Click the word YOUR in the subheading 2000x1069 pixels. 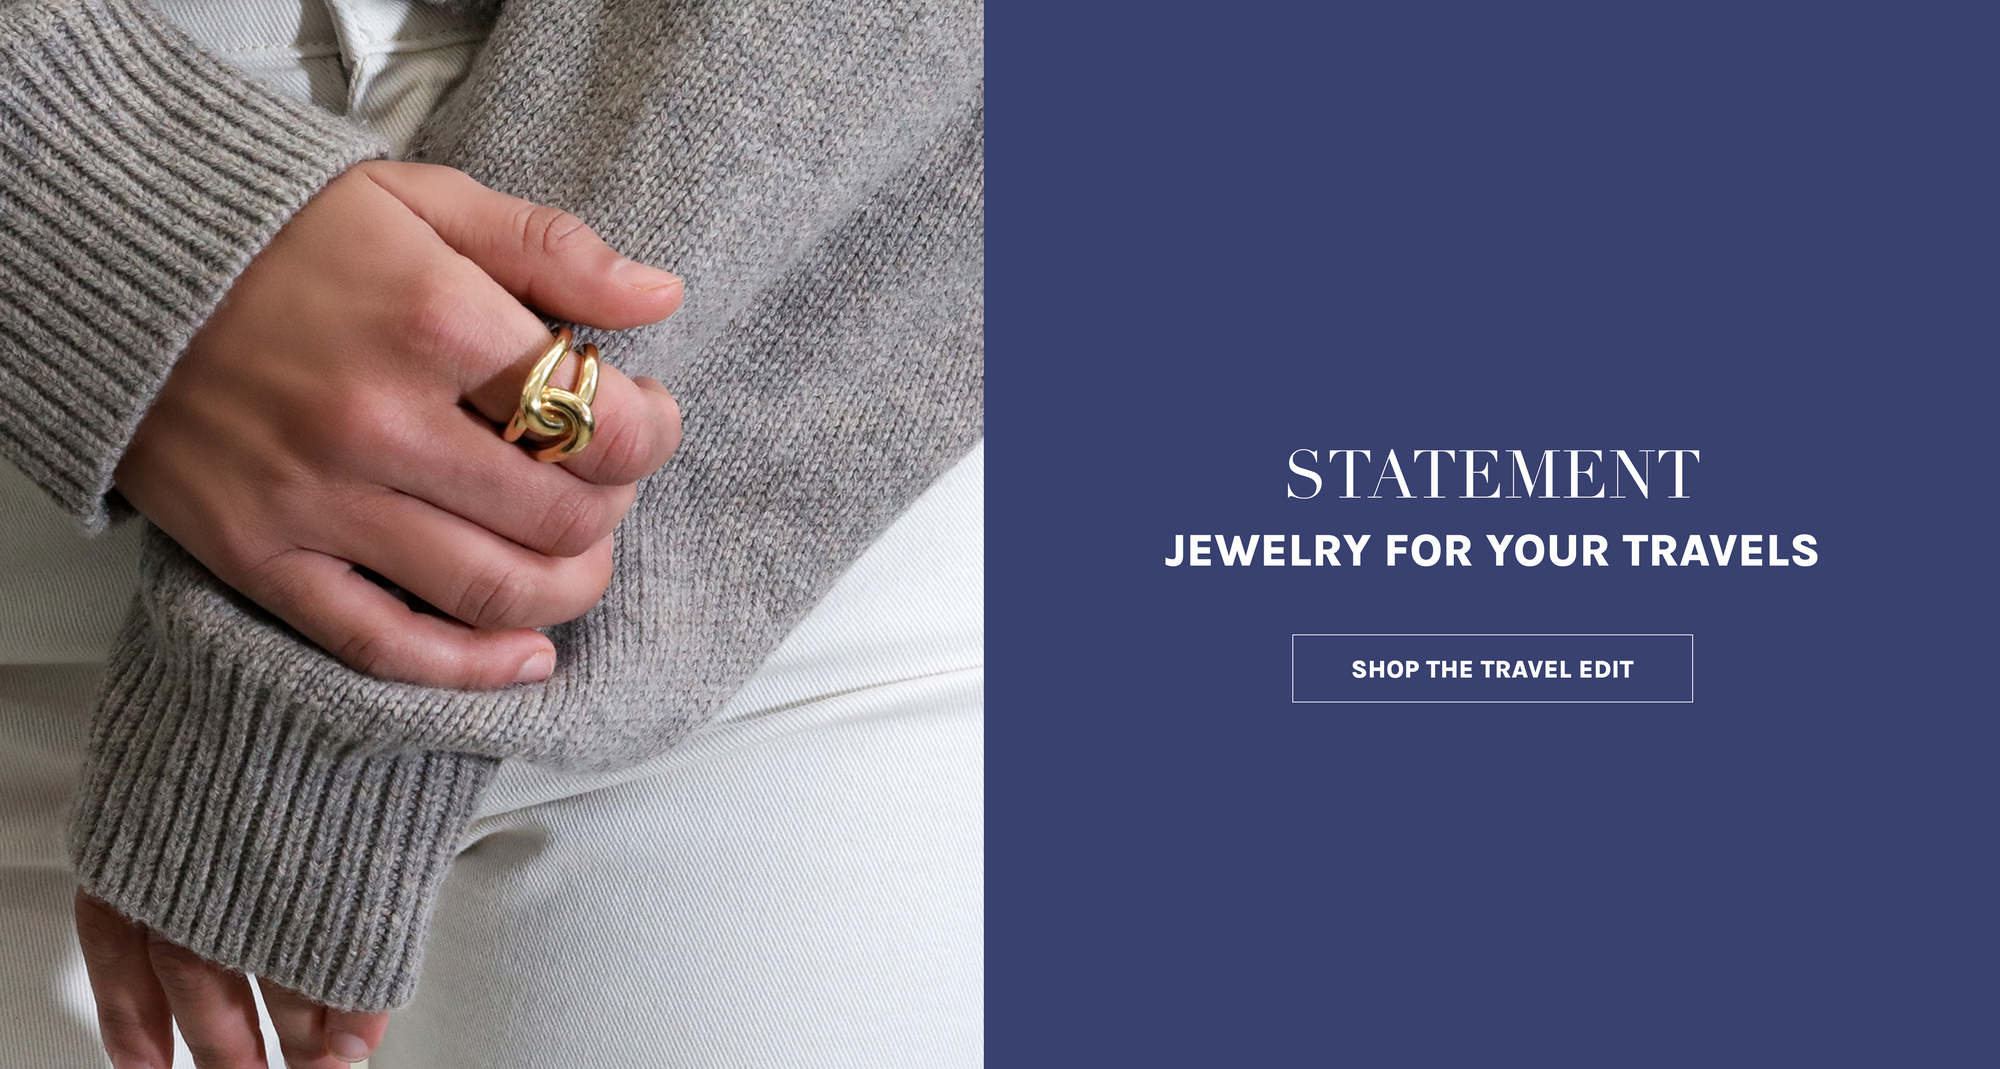(1546, 551)
